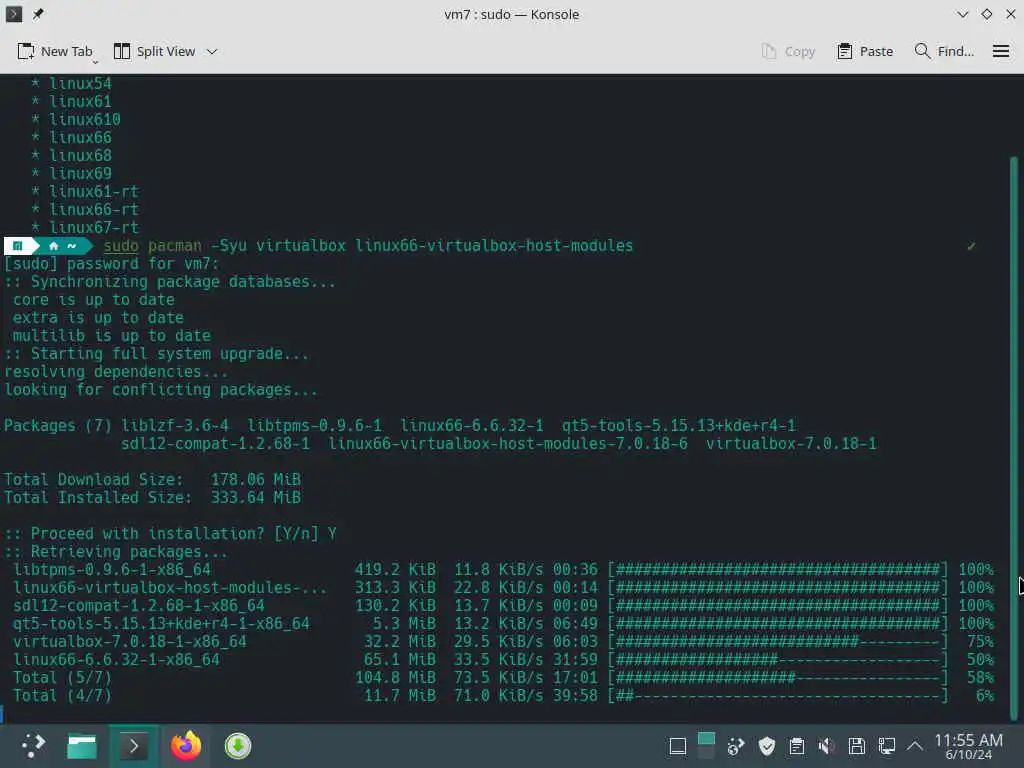Open the removable disk tray icon
This screenshot has height=768, width=1024.
click(857, 746)
